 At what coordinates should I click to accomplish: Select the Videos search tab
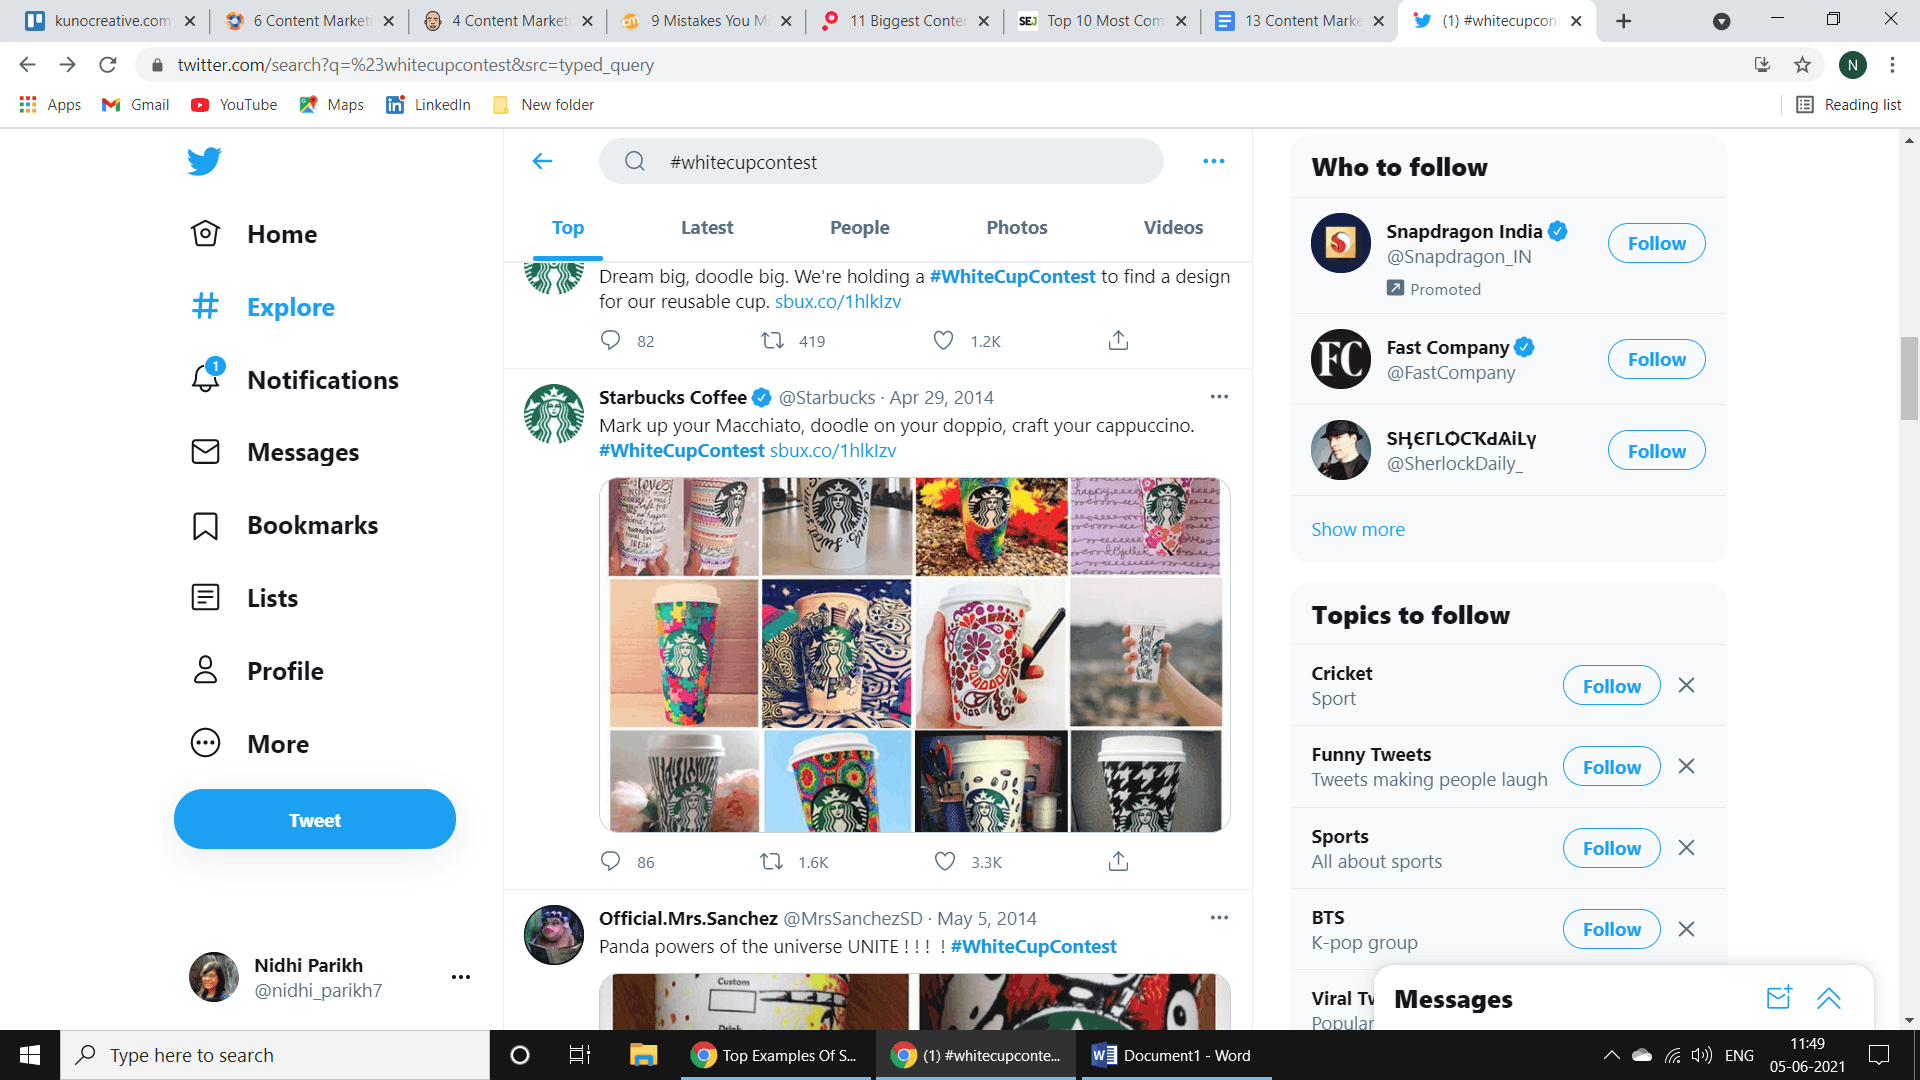(x=1173, y=228)
